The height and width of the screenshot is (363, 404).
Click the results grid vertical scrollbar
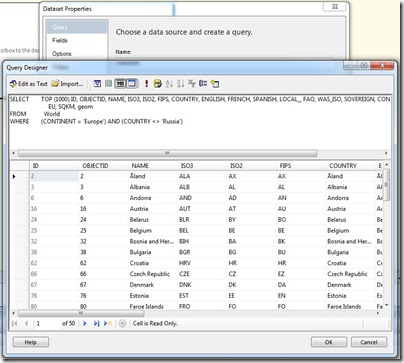coord(386,184)
